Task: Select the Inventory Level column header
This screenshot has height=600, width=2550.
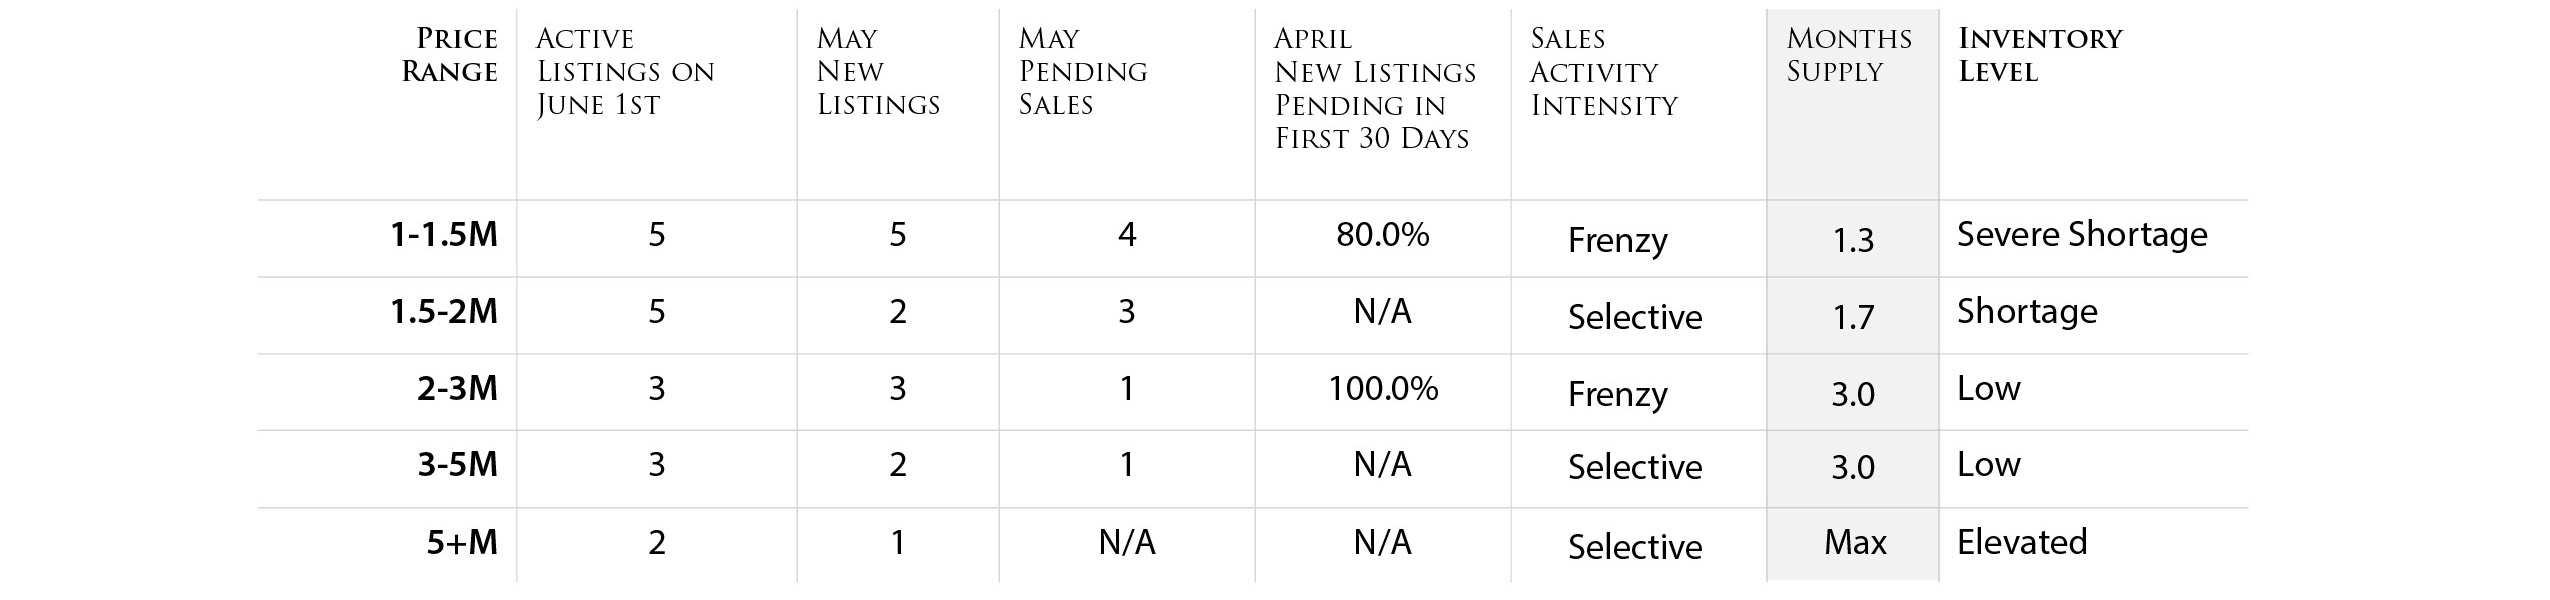Action: tap(2040, 55)
